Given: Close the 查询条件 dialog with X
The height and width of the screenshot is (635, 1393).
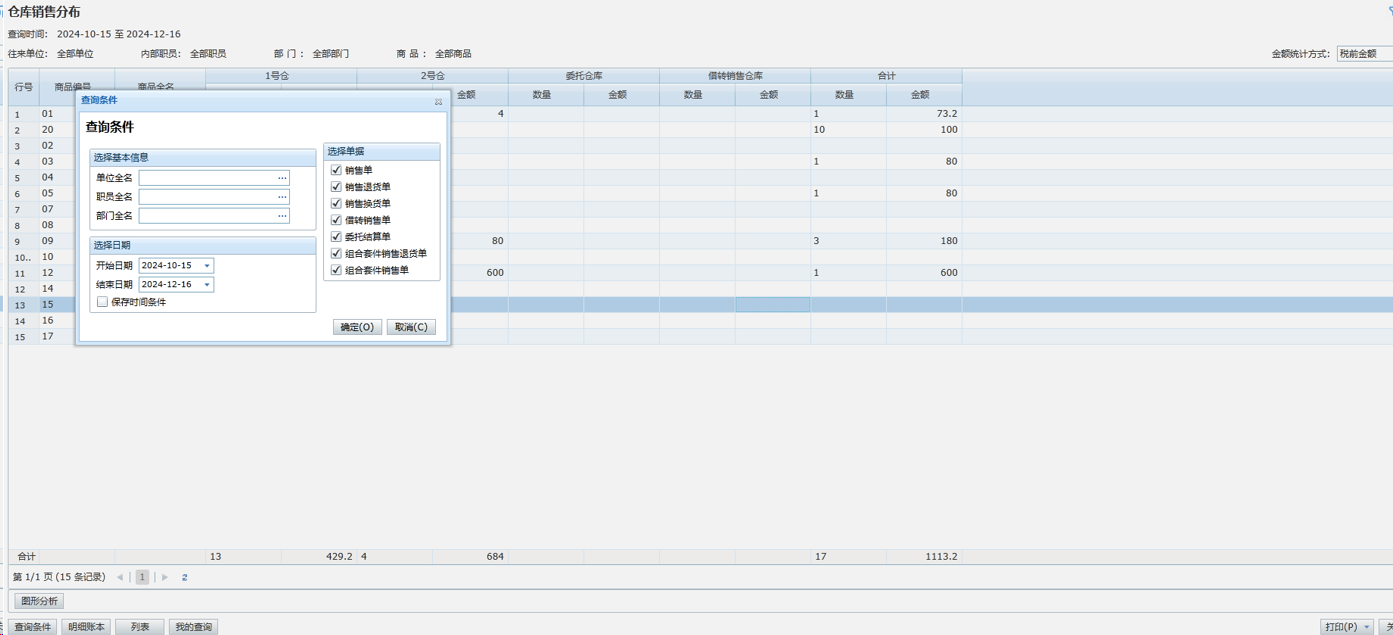Looking at the screenshot, I should 438,101.
